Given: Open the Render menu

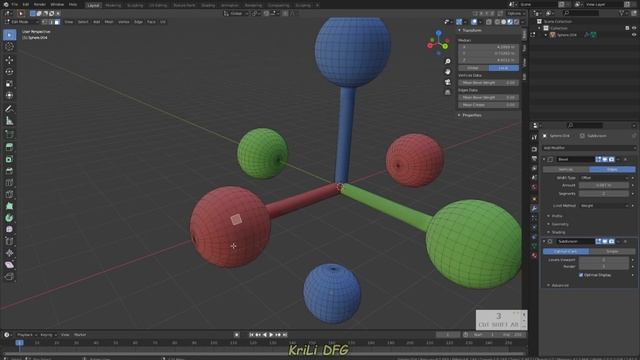Looking at the screenshot, I should click(x=40, y=4).
